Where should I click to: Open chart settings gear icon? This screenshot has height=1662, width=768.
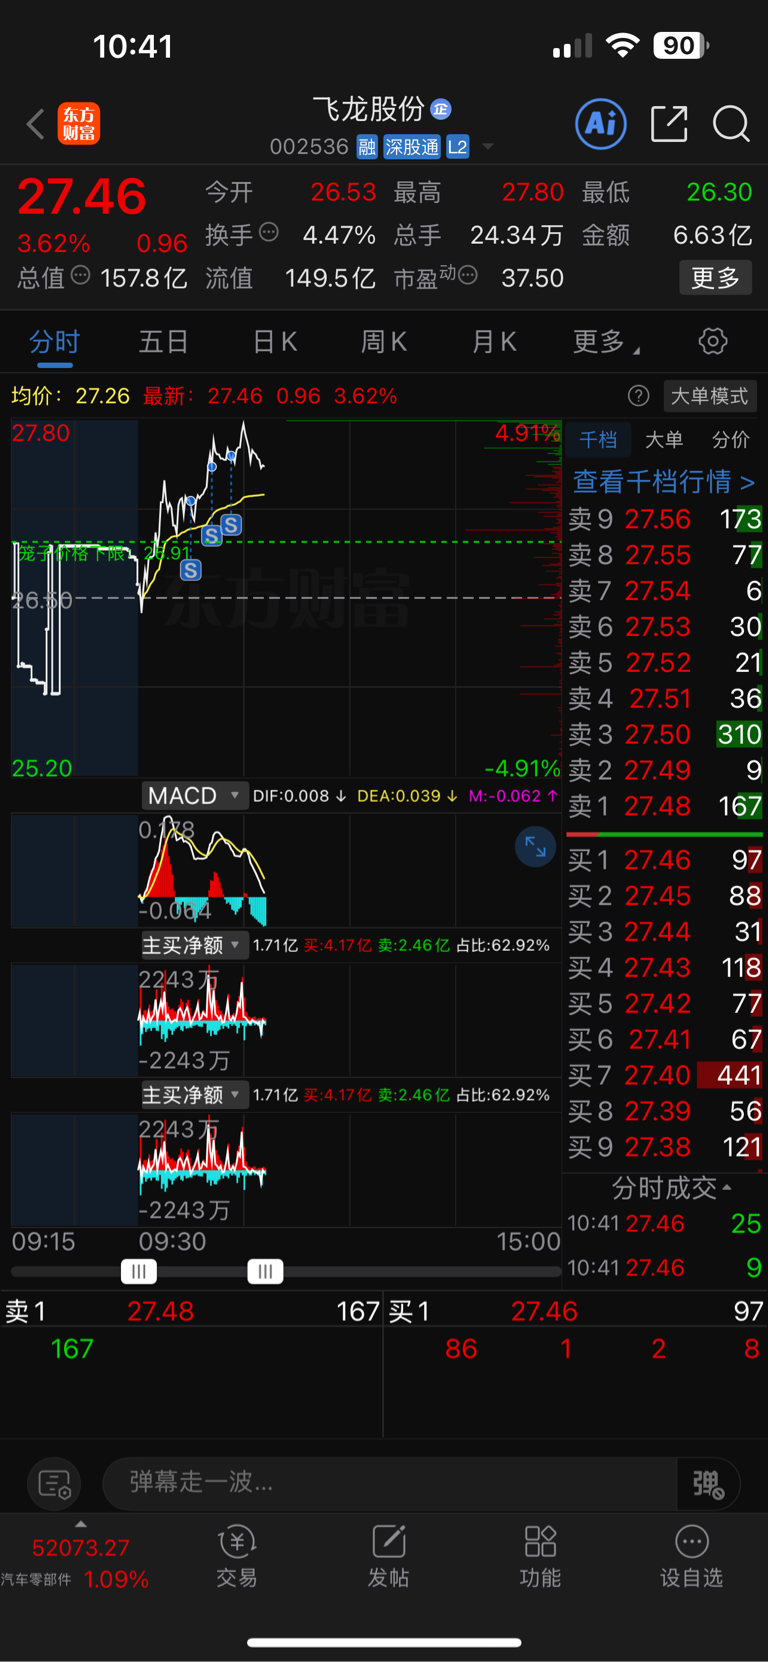point(713,341)
